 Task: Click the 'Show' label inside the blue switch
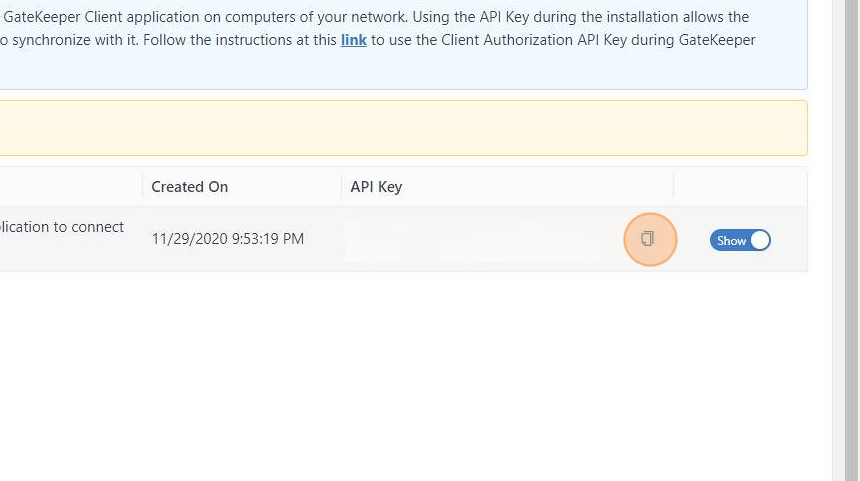tap(731, 240)
